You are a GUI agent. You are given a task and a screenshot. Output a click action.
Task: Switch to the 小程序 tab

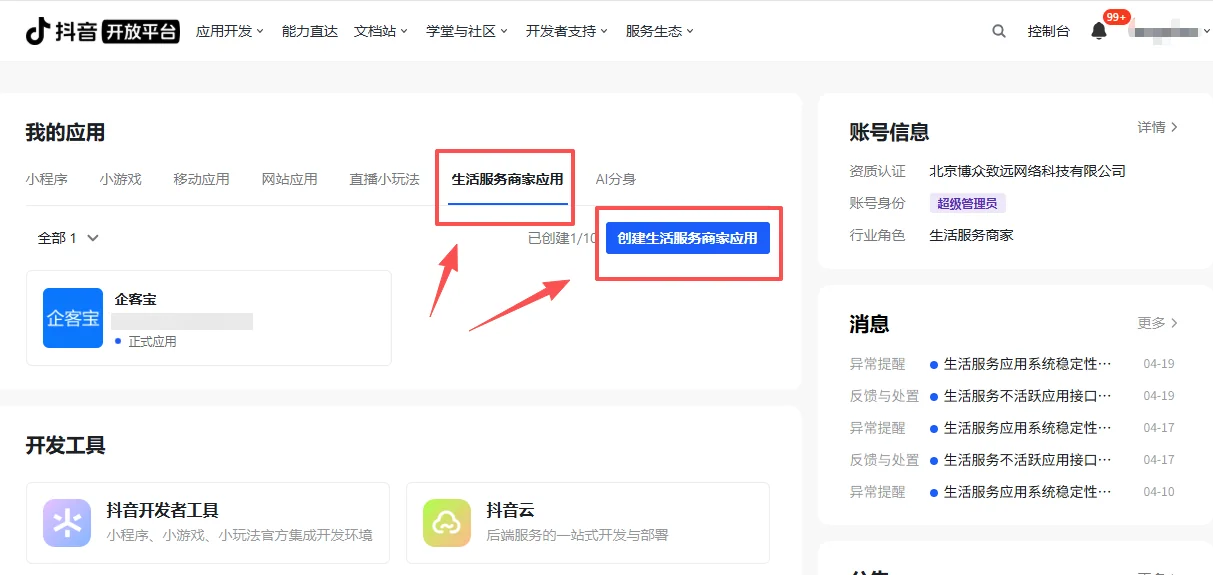[47, 179]
